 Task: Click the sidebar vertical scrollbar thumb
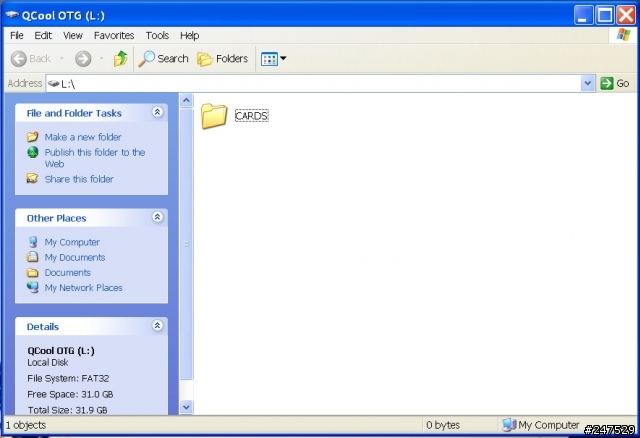[186, 244]
